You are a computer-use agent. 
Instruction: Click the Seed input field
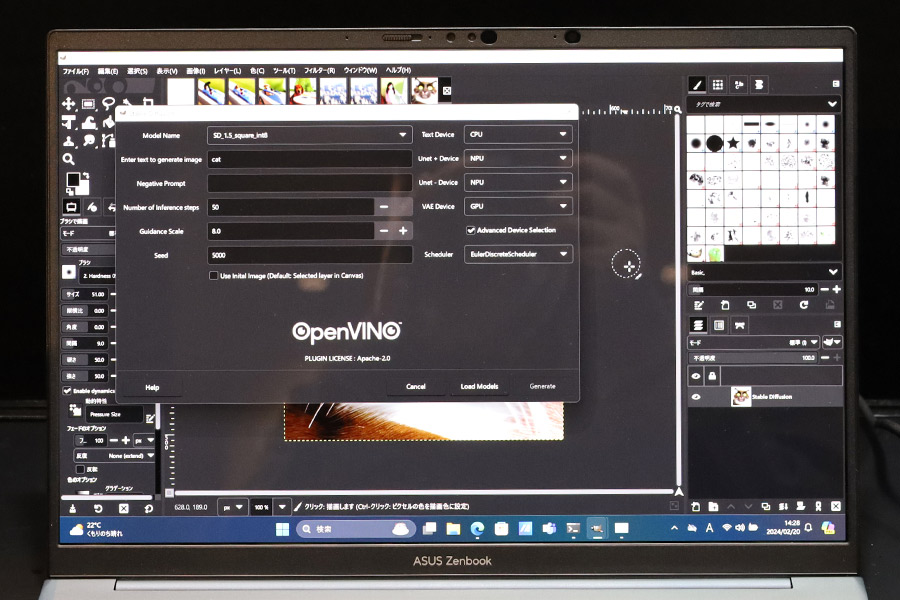(309, 255)
